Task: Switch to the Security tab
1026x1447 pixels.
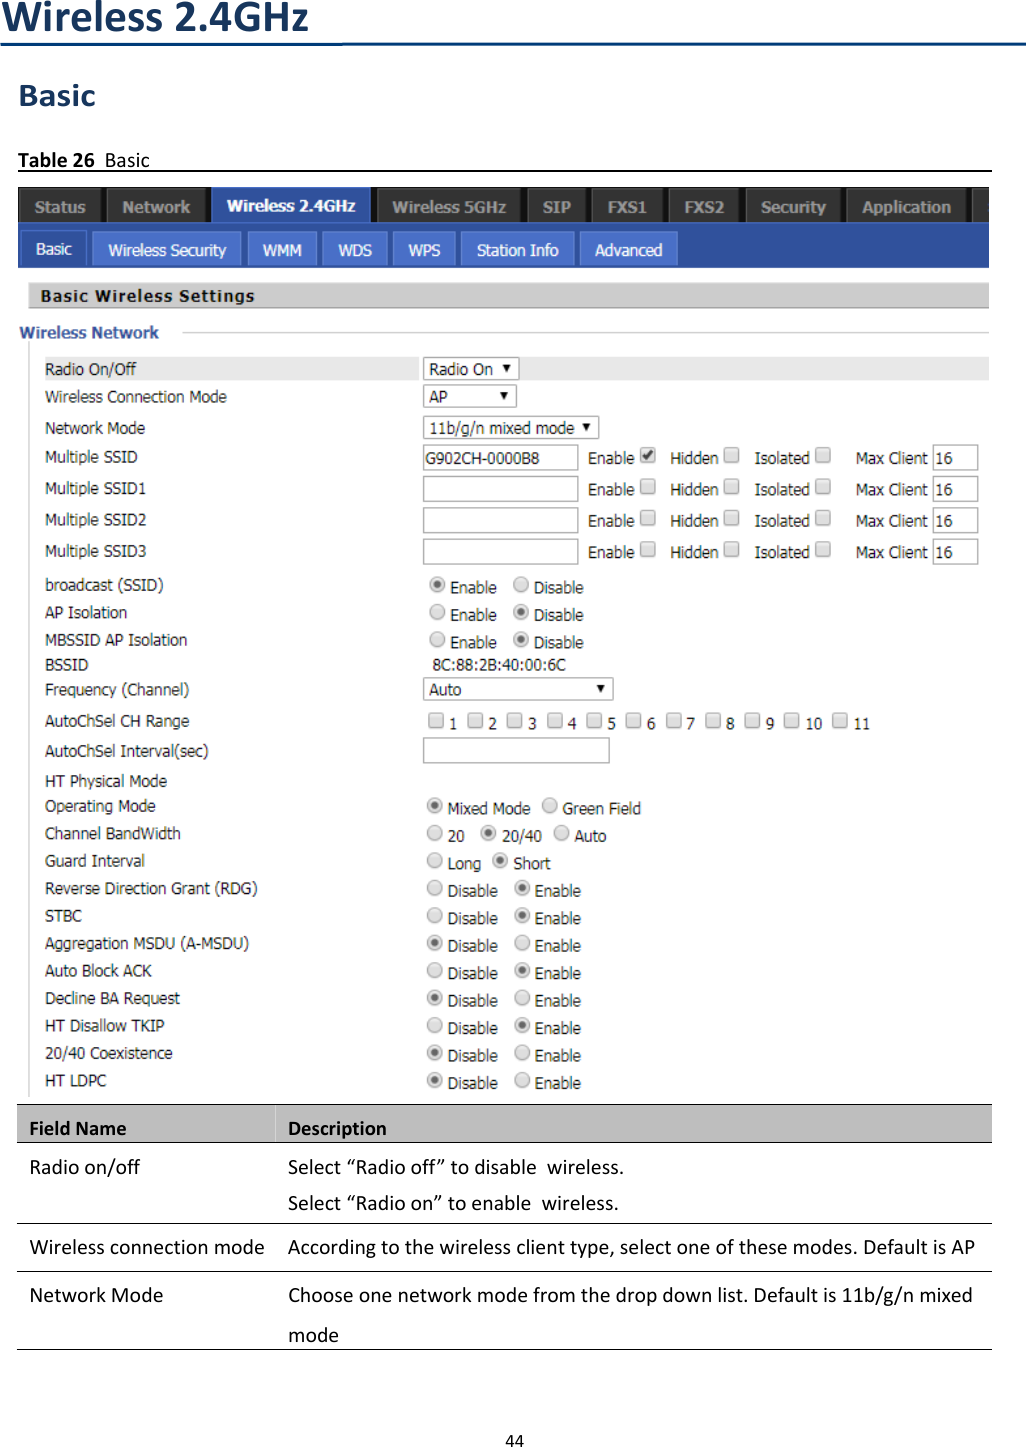Action: (792, 205)
